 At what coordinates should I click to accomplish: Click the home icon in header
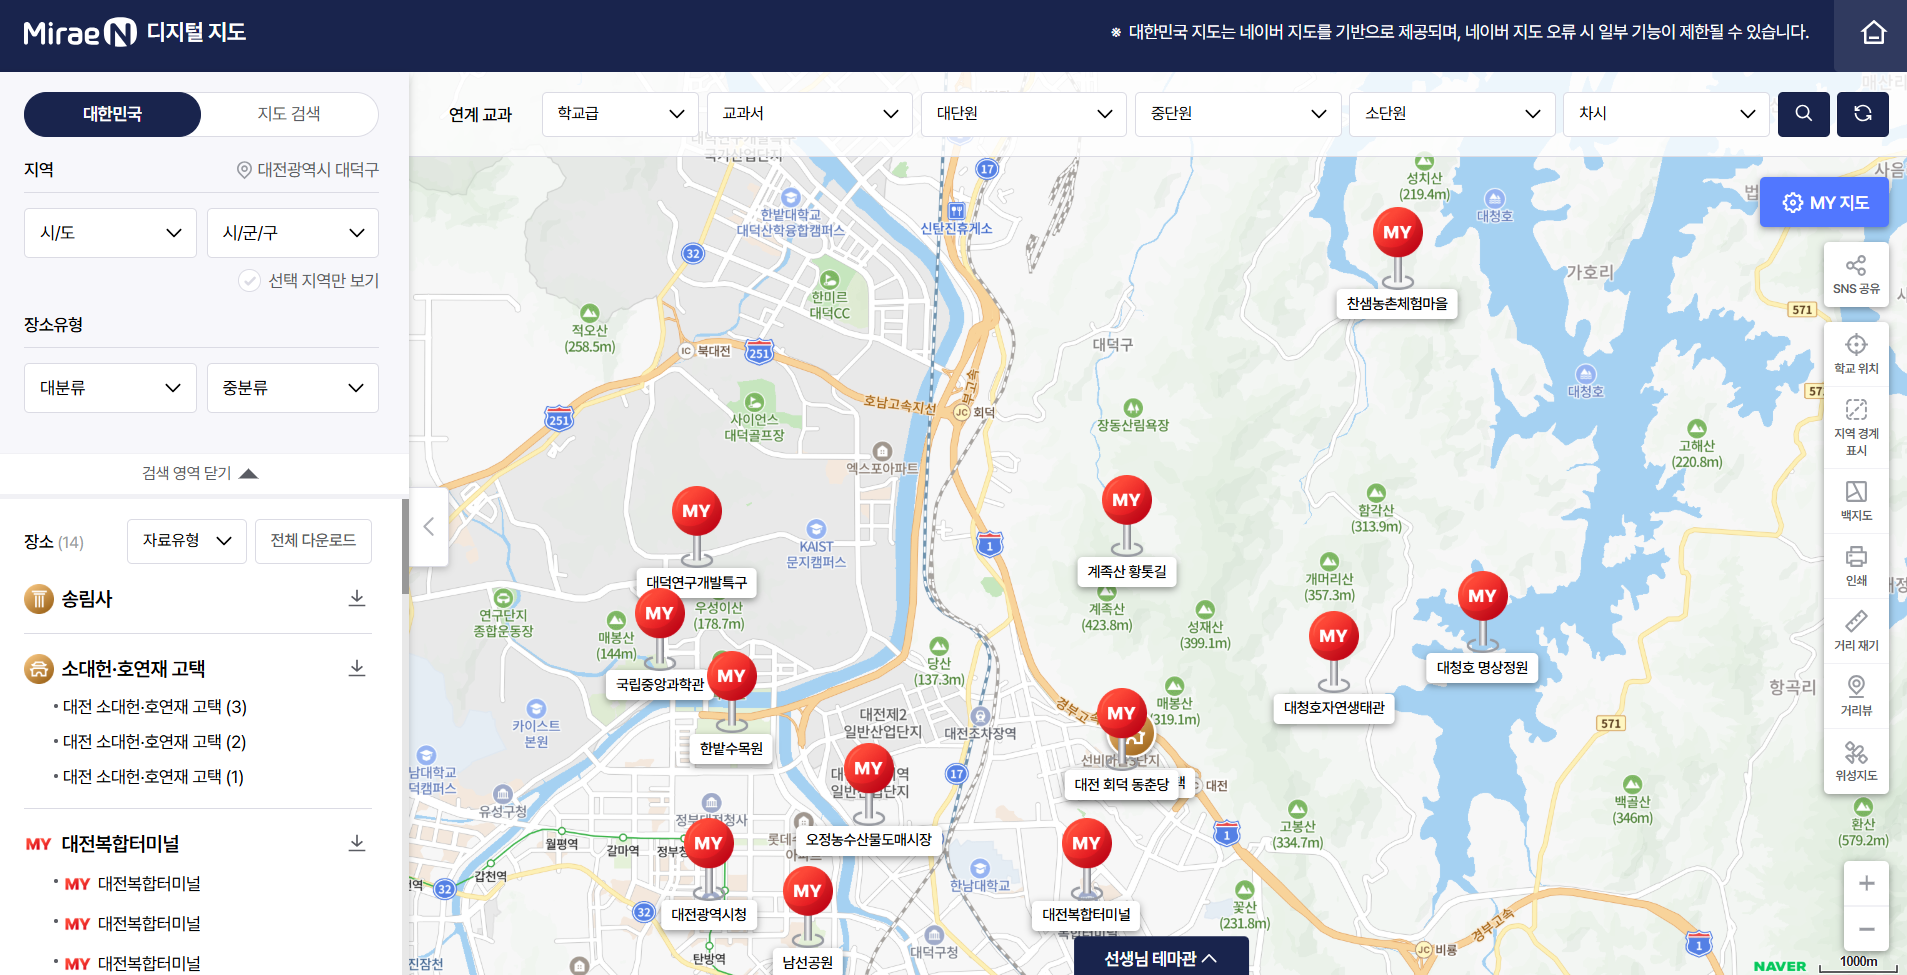pyautogui.click(x=1873, y=33)
